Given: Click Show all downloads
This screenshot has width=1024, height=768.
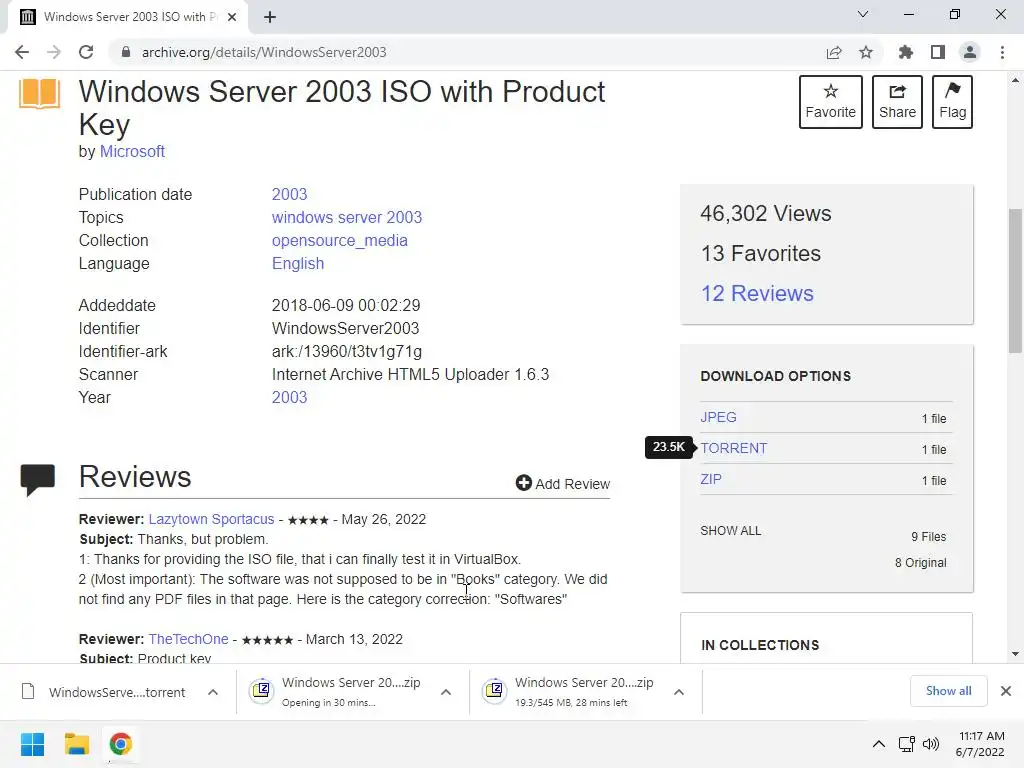Looking at the screenshot, I should pos(948,691).
